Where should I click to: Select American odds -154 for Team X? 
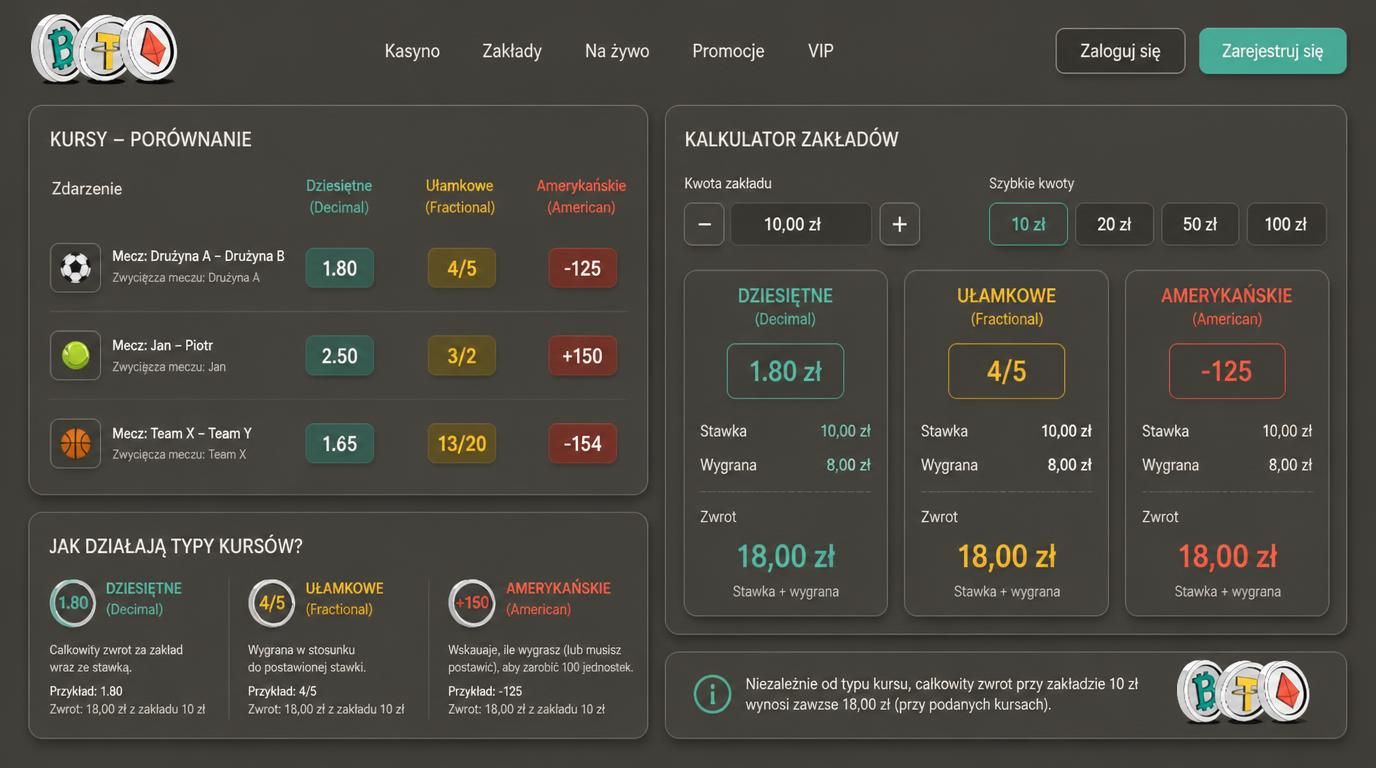point(583,443)
